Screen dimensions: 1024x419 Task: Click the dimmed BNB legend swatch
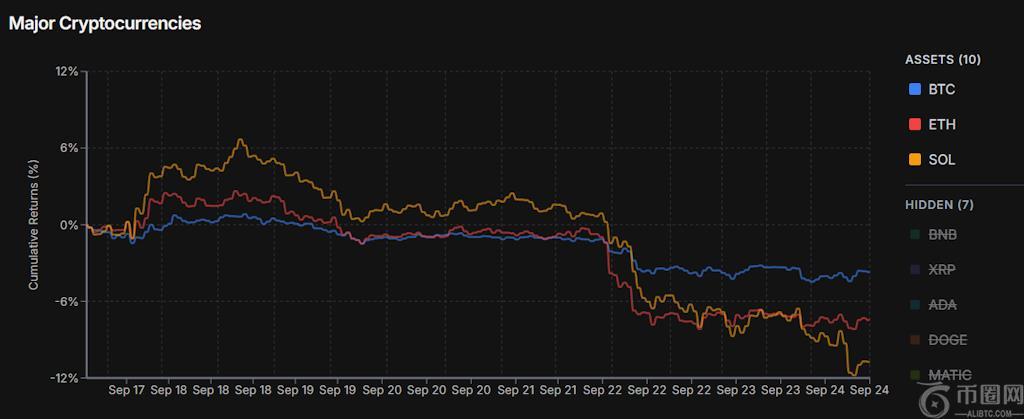click(x=914, y=236)
